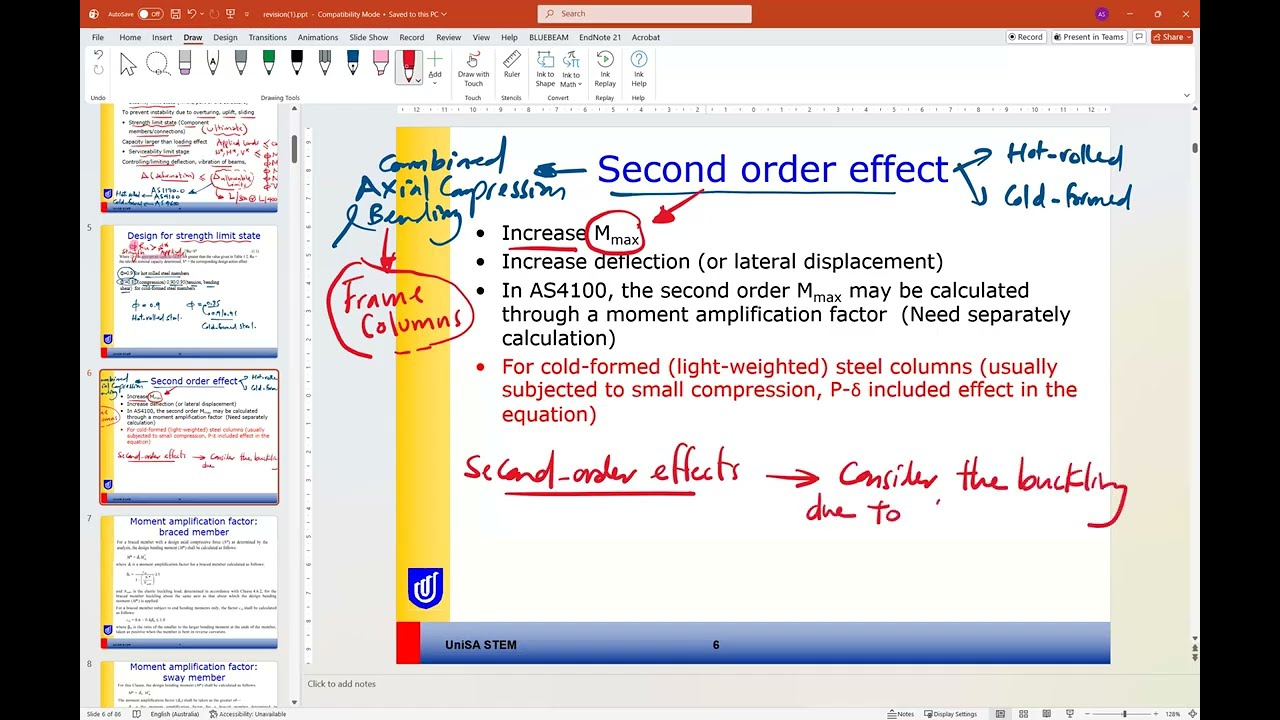Screen dimensions: 1280x720
Task: Undo last action in title bar
Action: click(191, 14)
